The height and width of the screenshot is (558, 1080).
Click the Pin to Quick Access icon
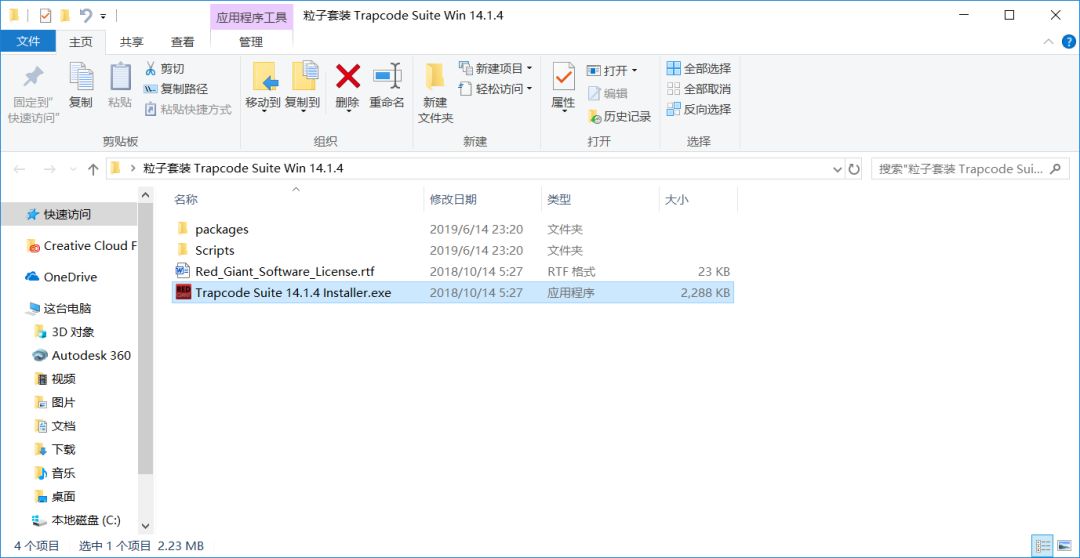point(33,77)
